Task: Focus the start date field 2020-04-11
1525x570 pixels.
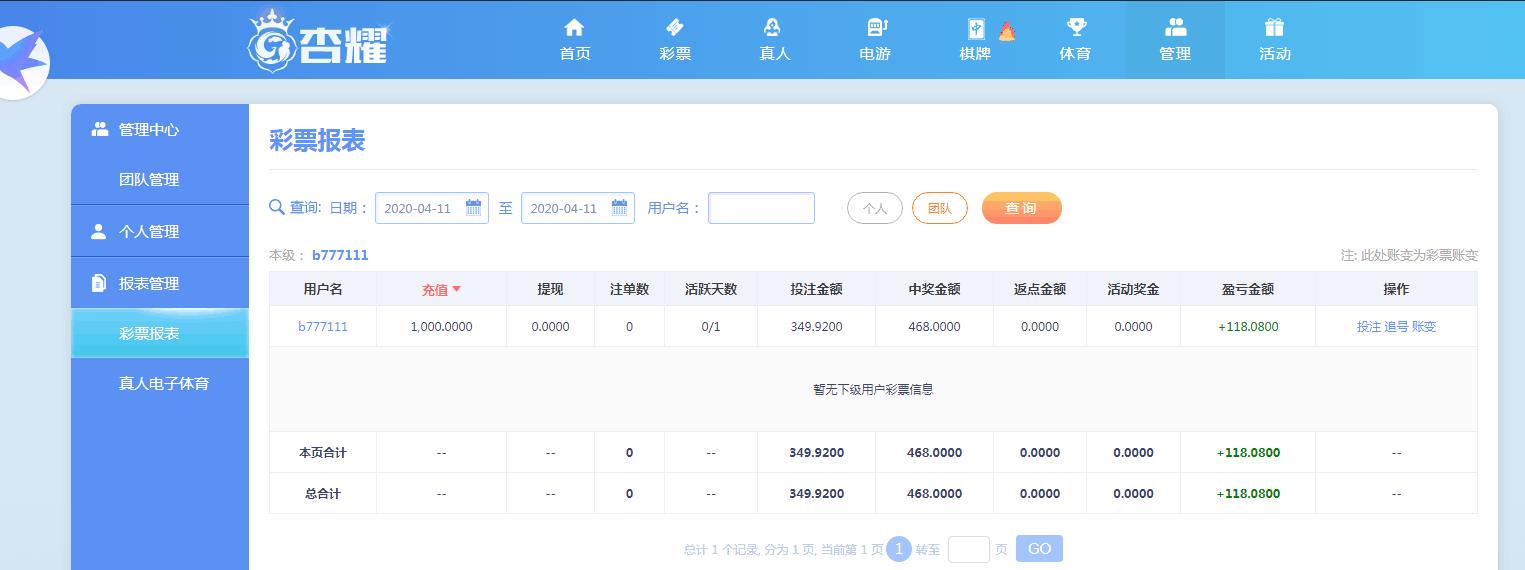Action: [432, 208]
